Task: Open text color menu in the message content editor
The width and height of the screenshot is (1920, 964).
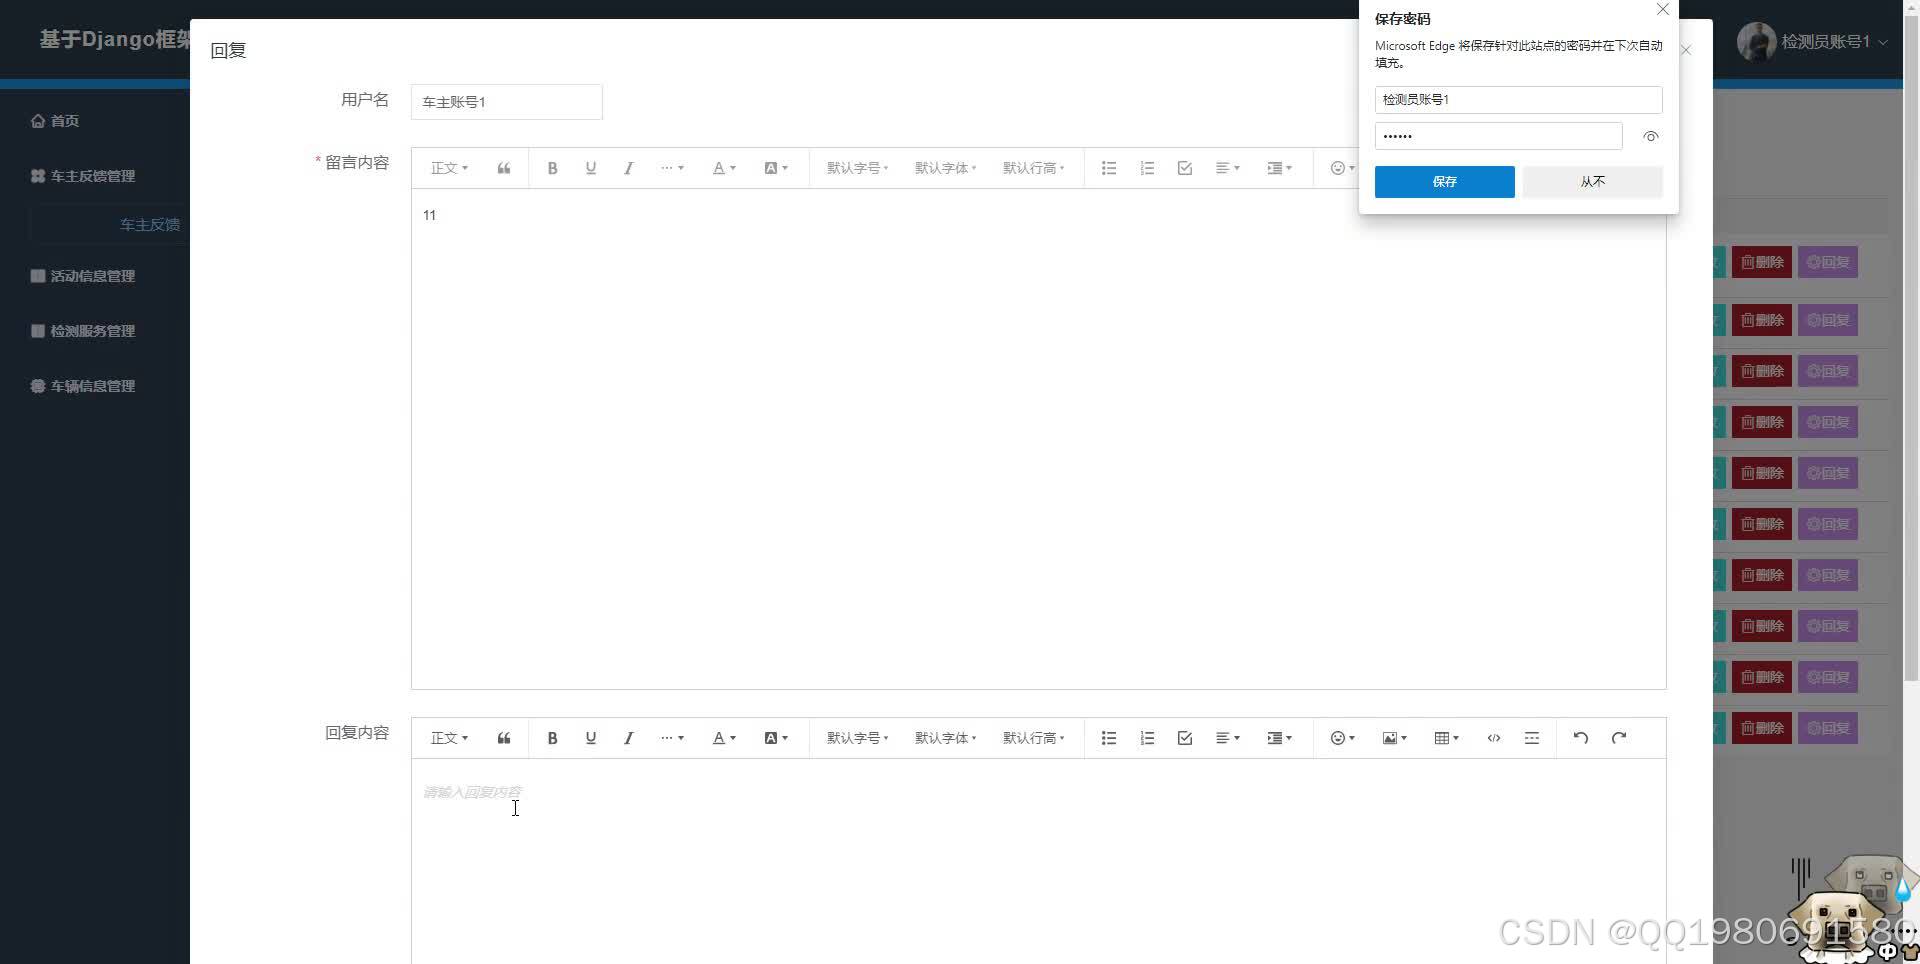Action: (724, 168)
